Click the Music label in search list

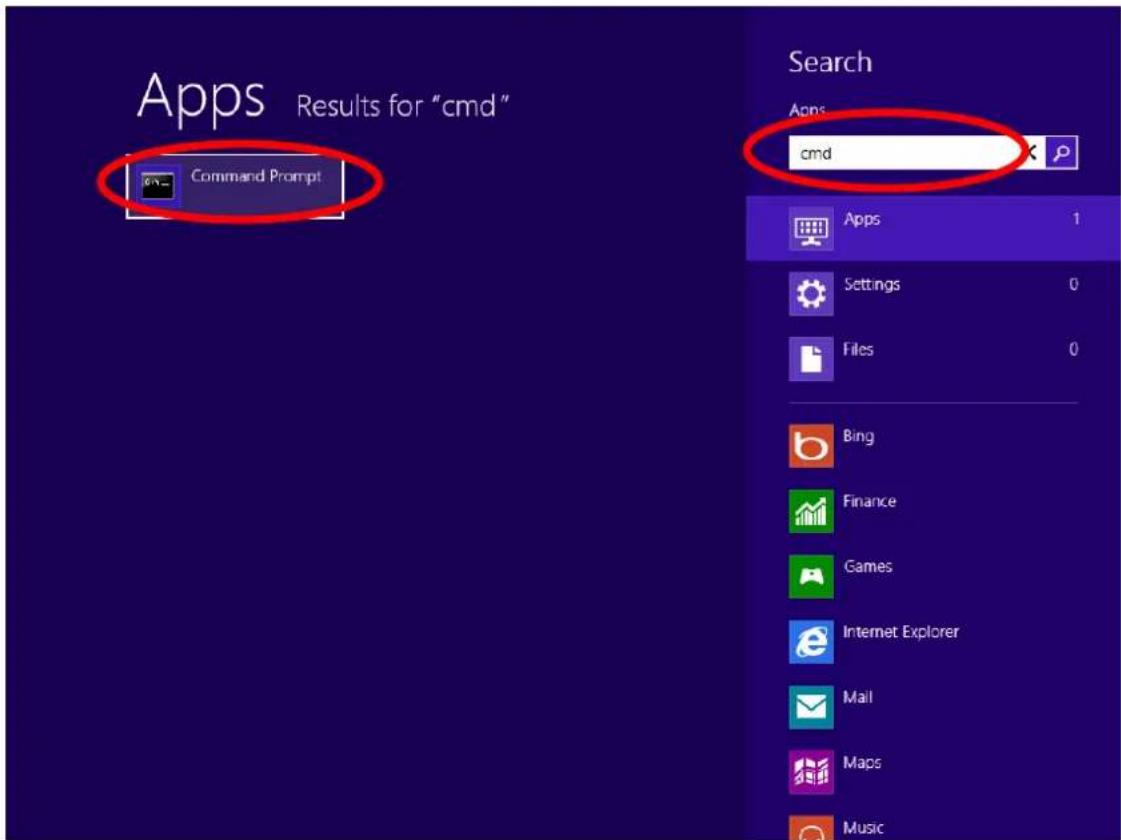point(863,828)
